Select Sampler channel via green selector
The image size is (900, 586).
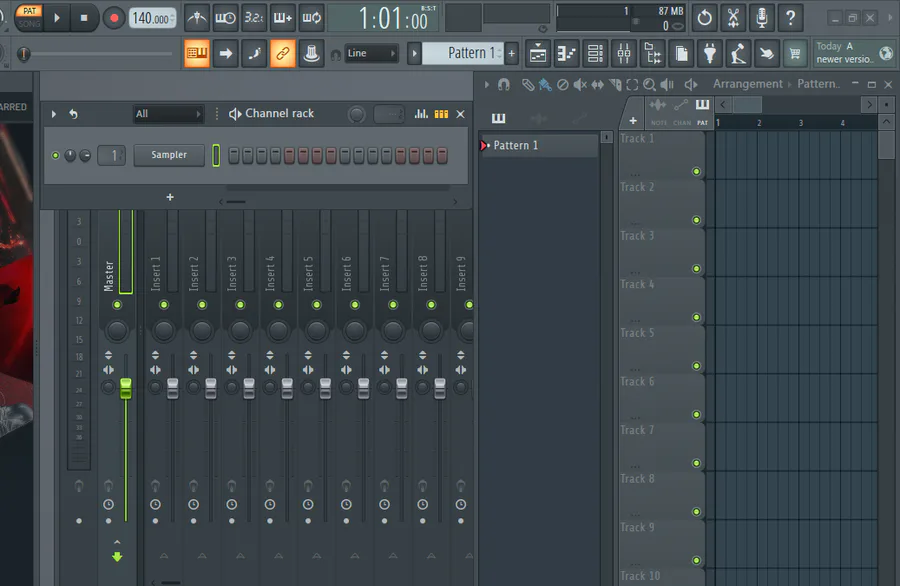216,156
